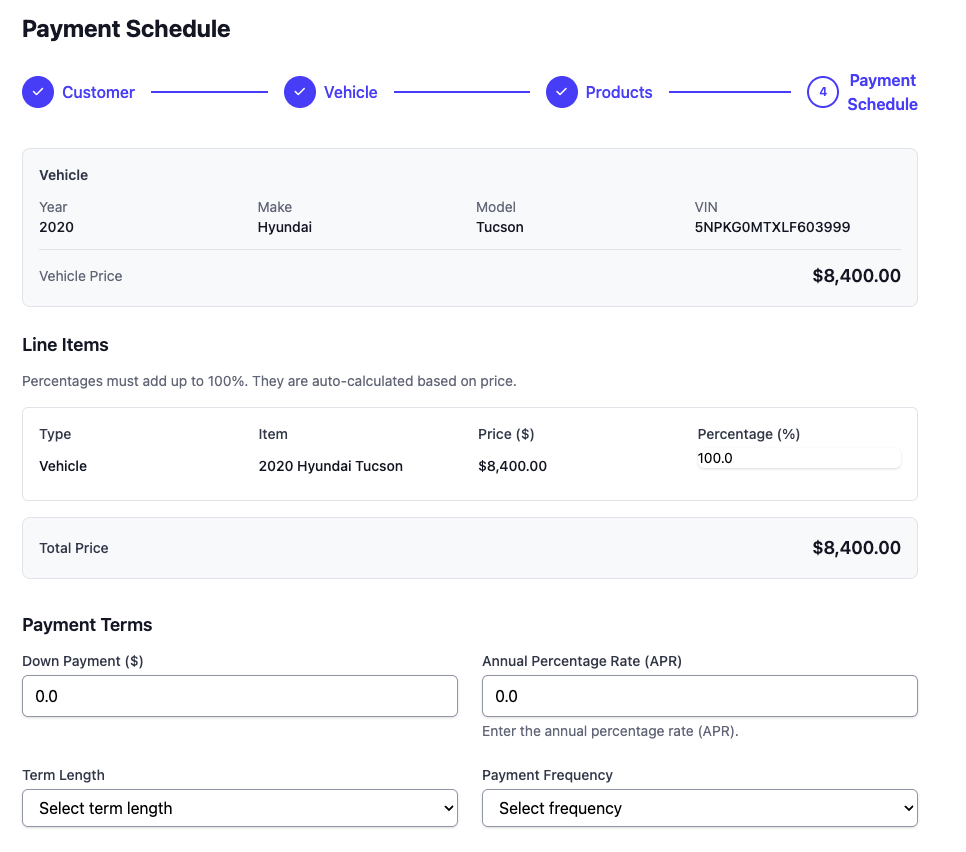Click the Down Payment input field
The image size is (966, 852).
[240, 696]
